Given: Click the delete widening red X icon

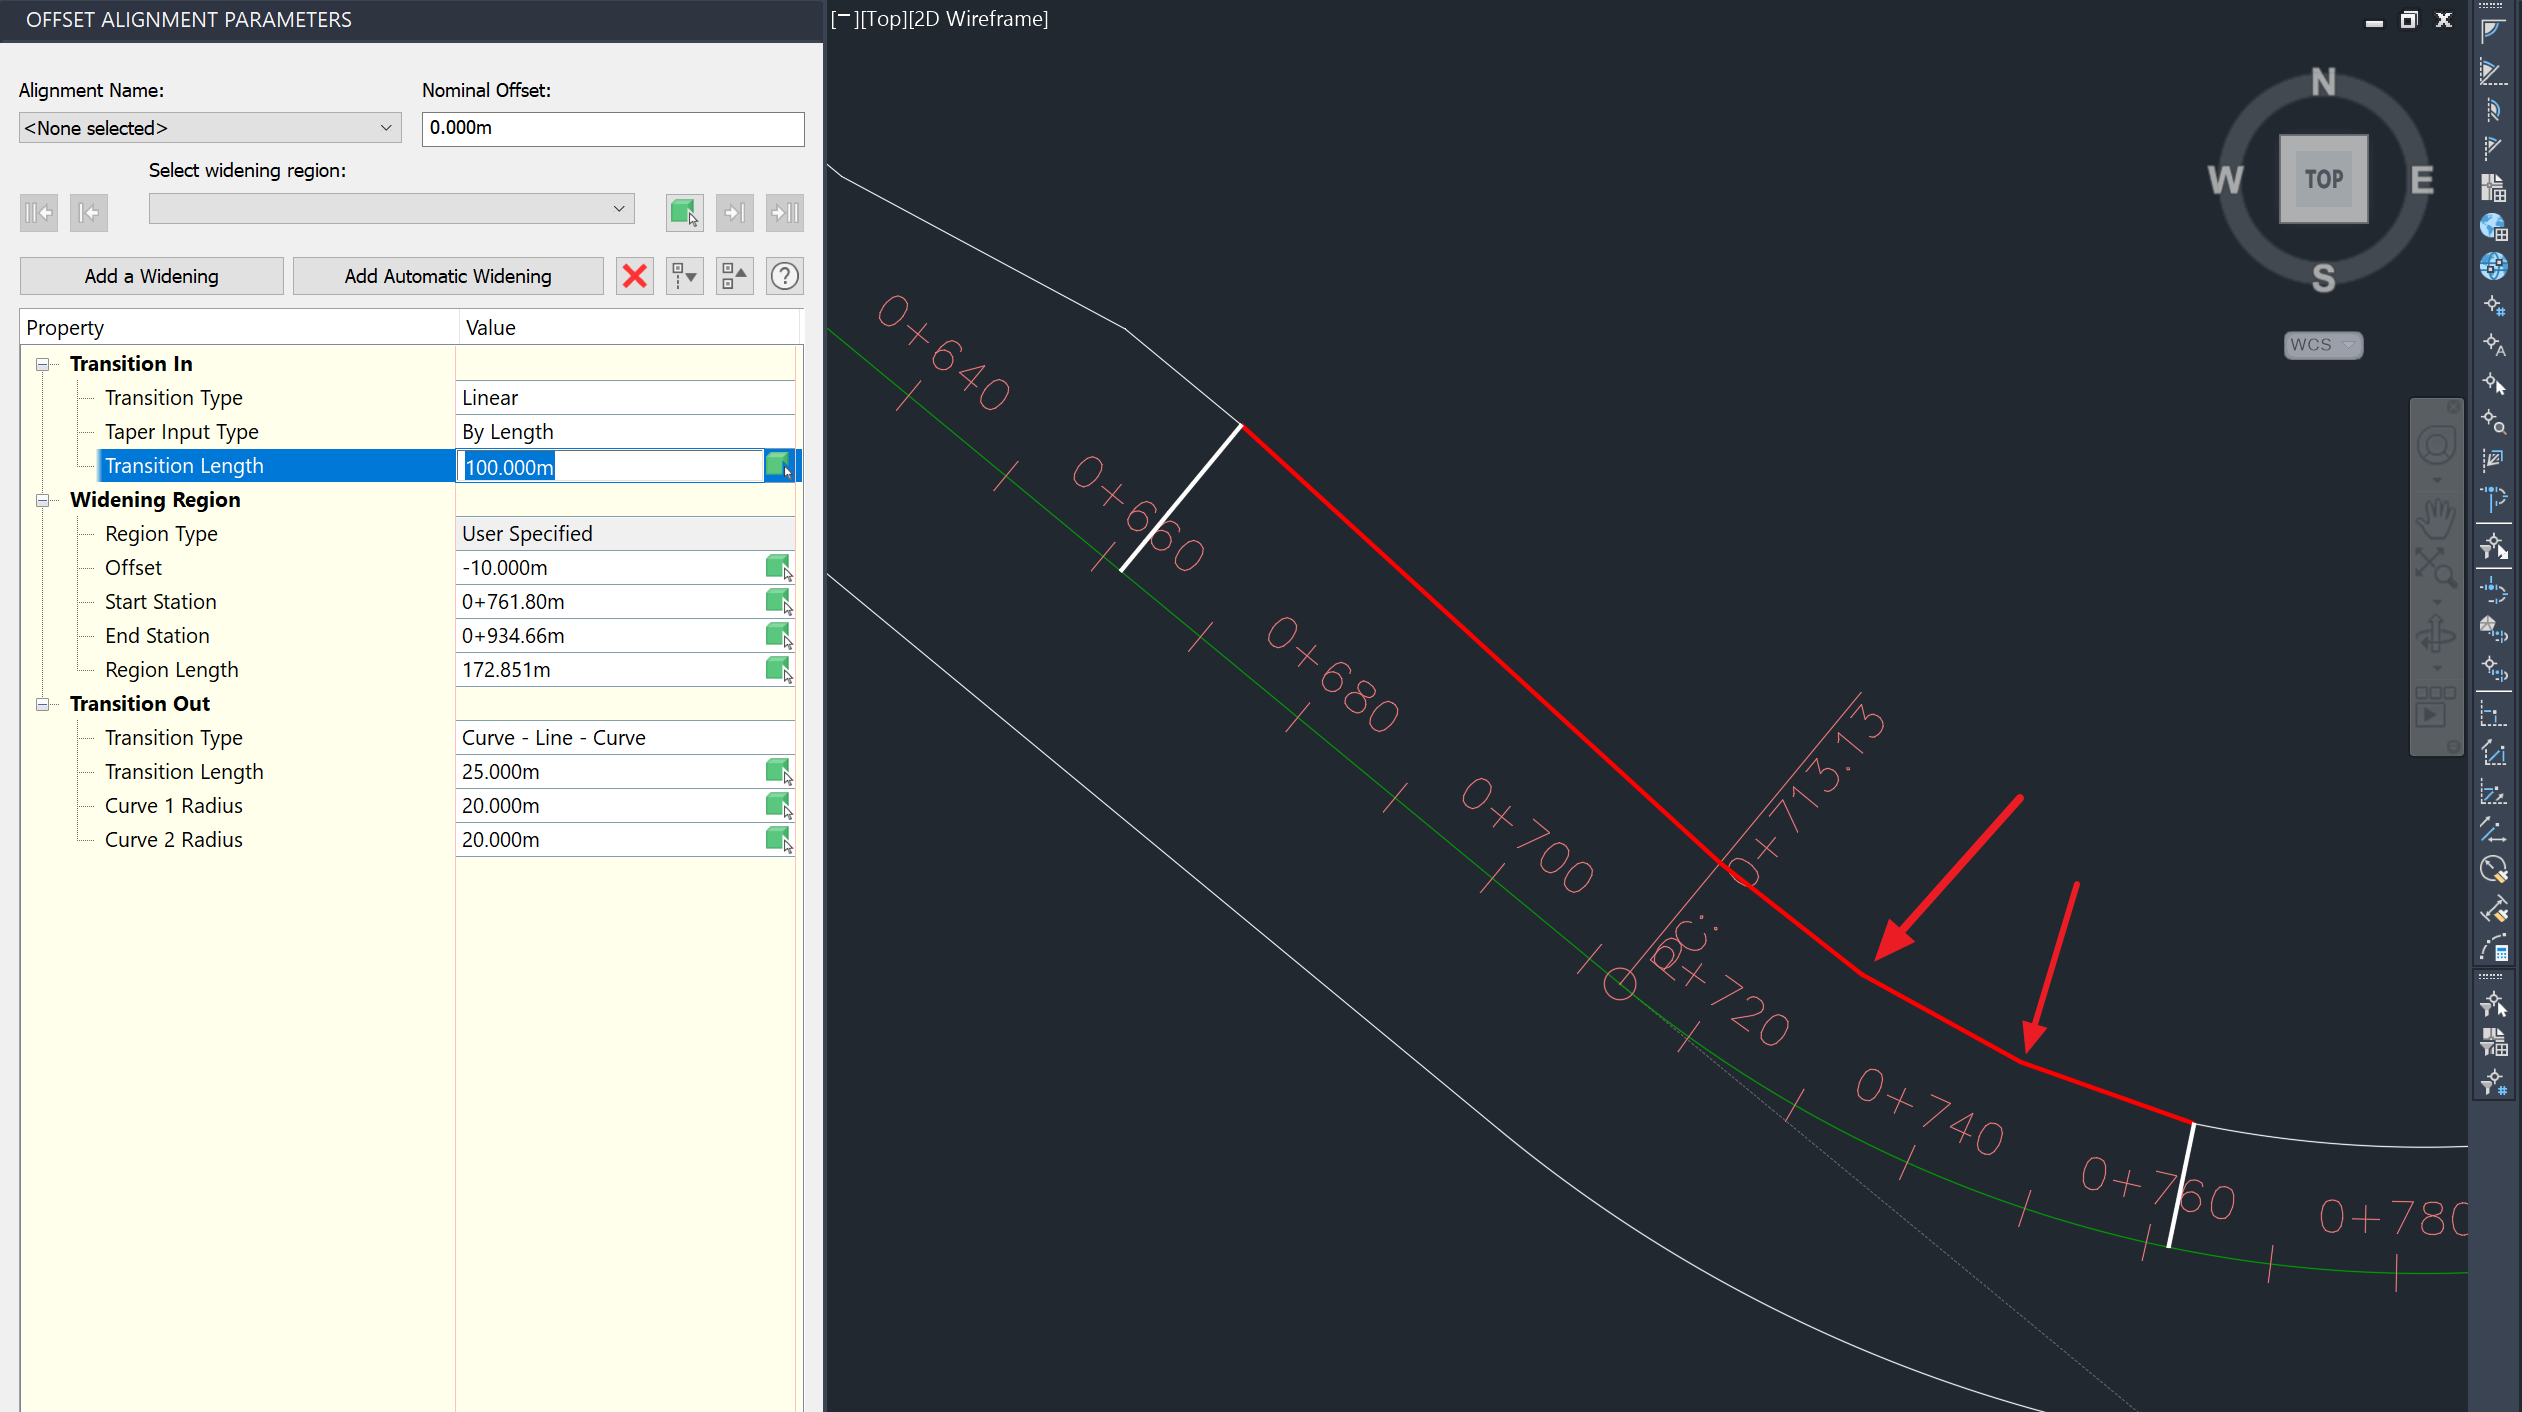Looking at the screenshot, I should point(636,274).
